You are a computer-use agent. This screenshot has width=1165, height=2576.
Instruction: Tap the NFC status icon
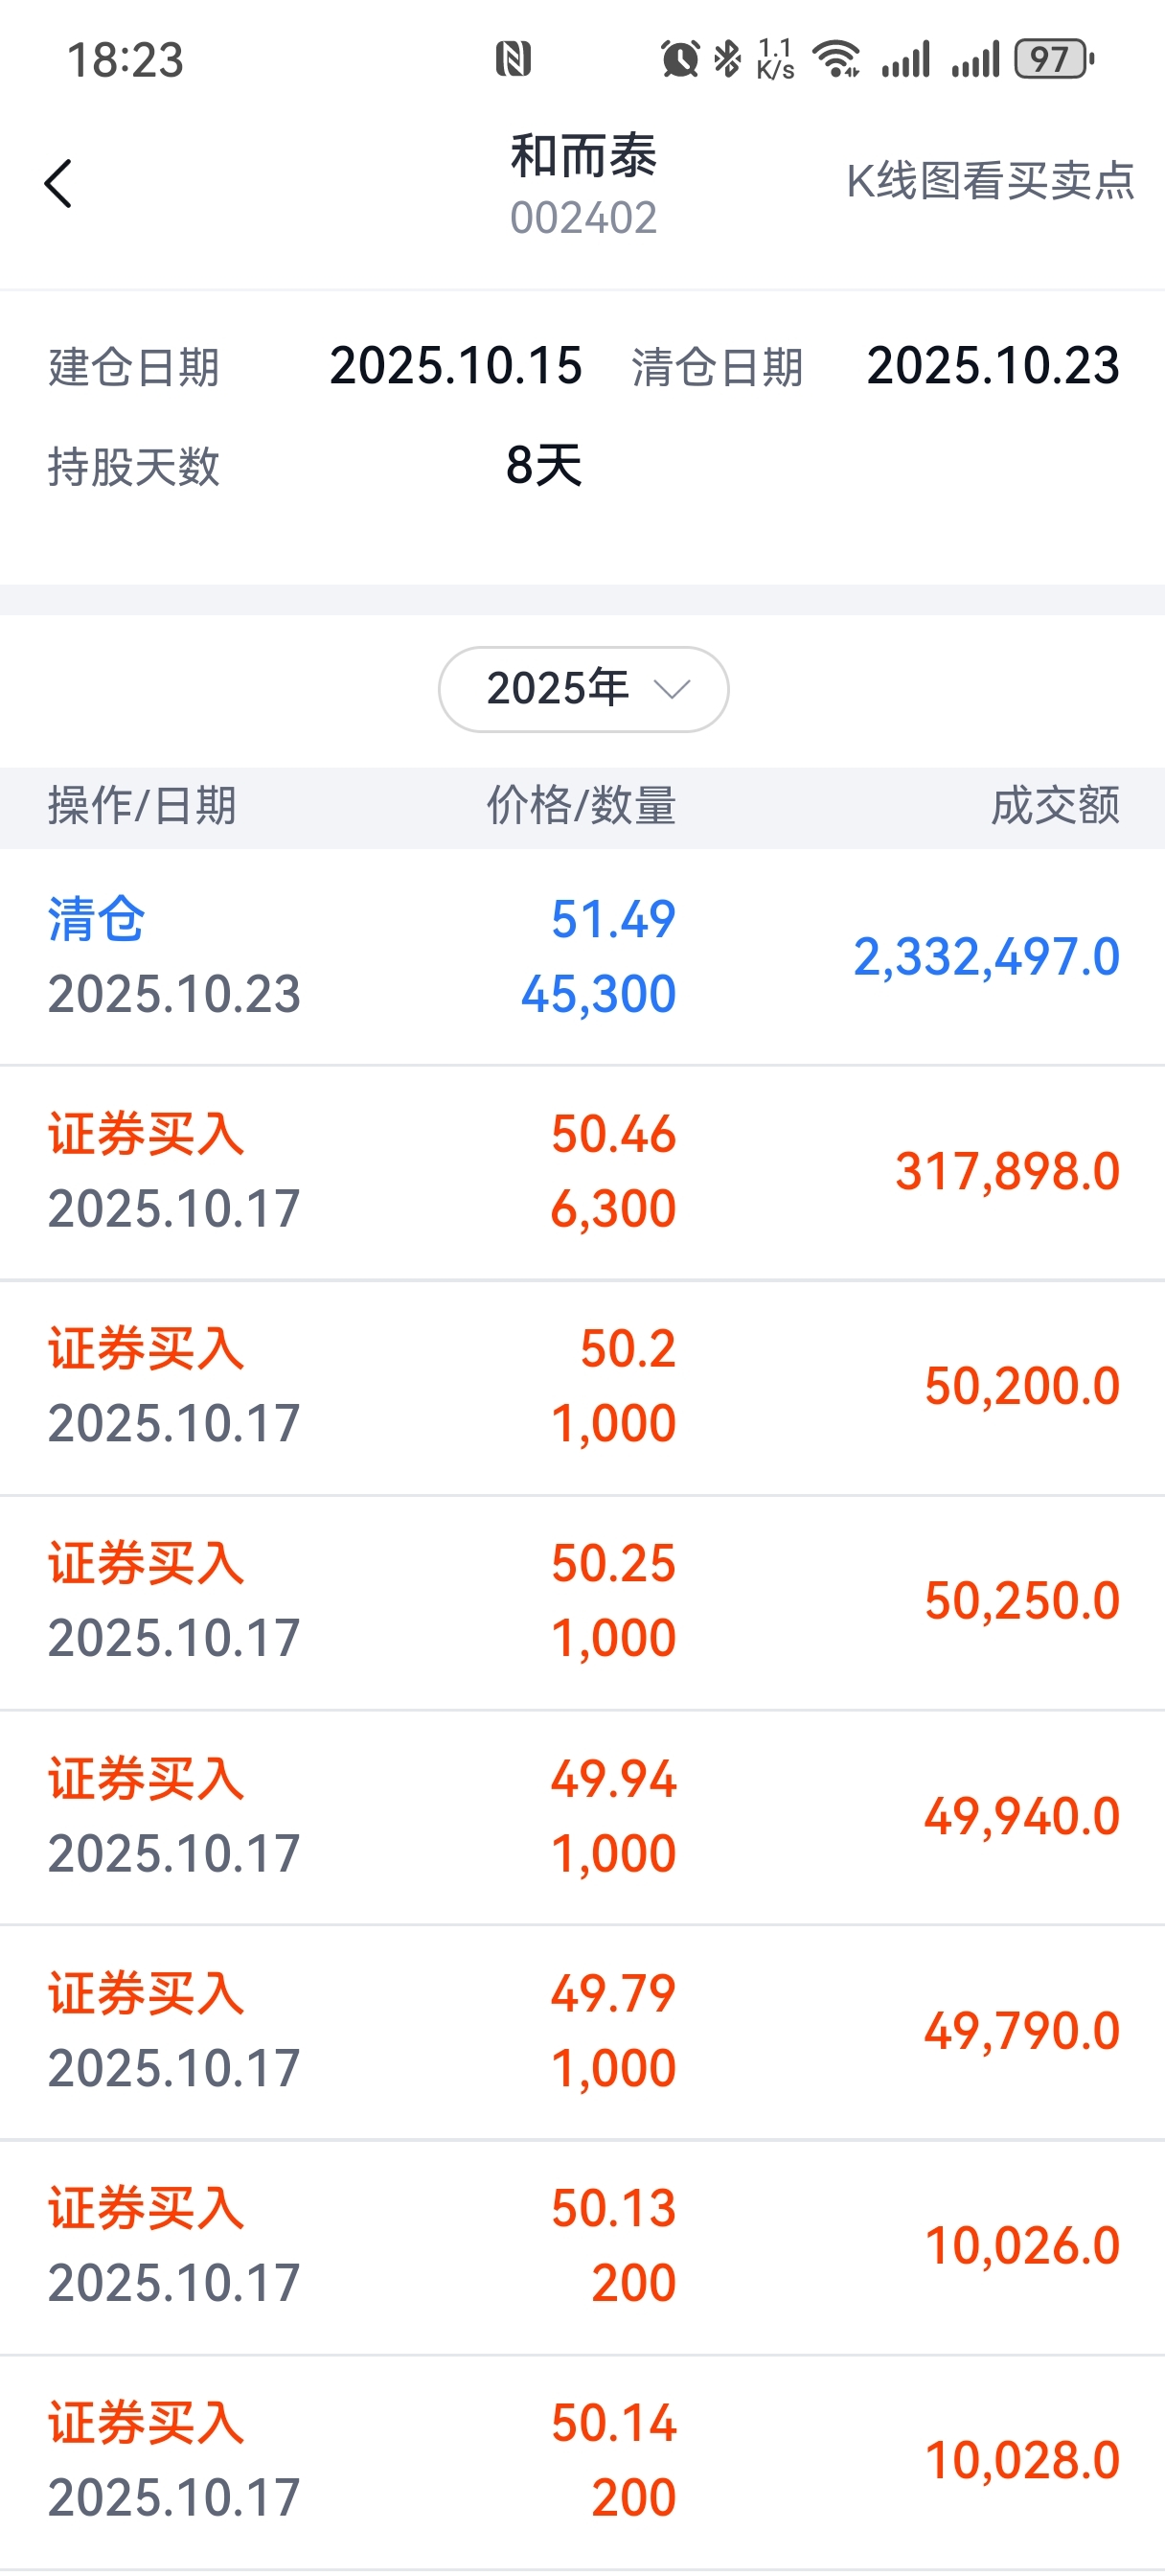[x=513, y=59]
